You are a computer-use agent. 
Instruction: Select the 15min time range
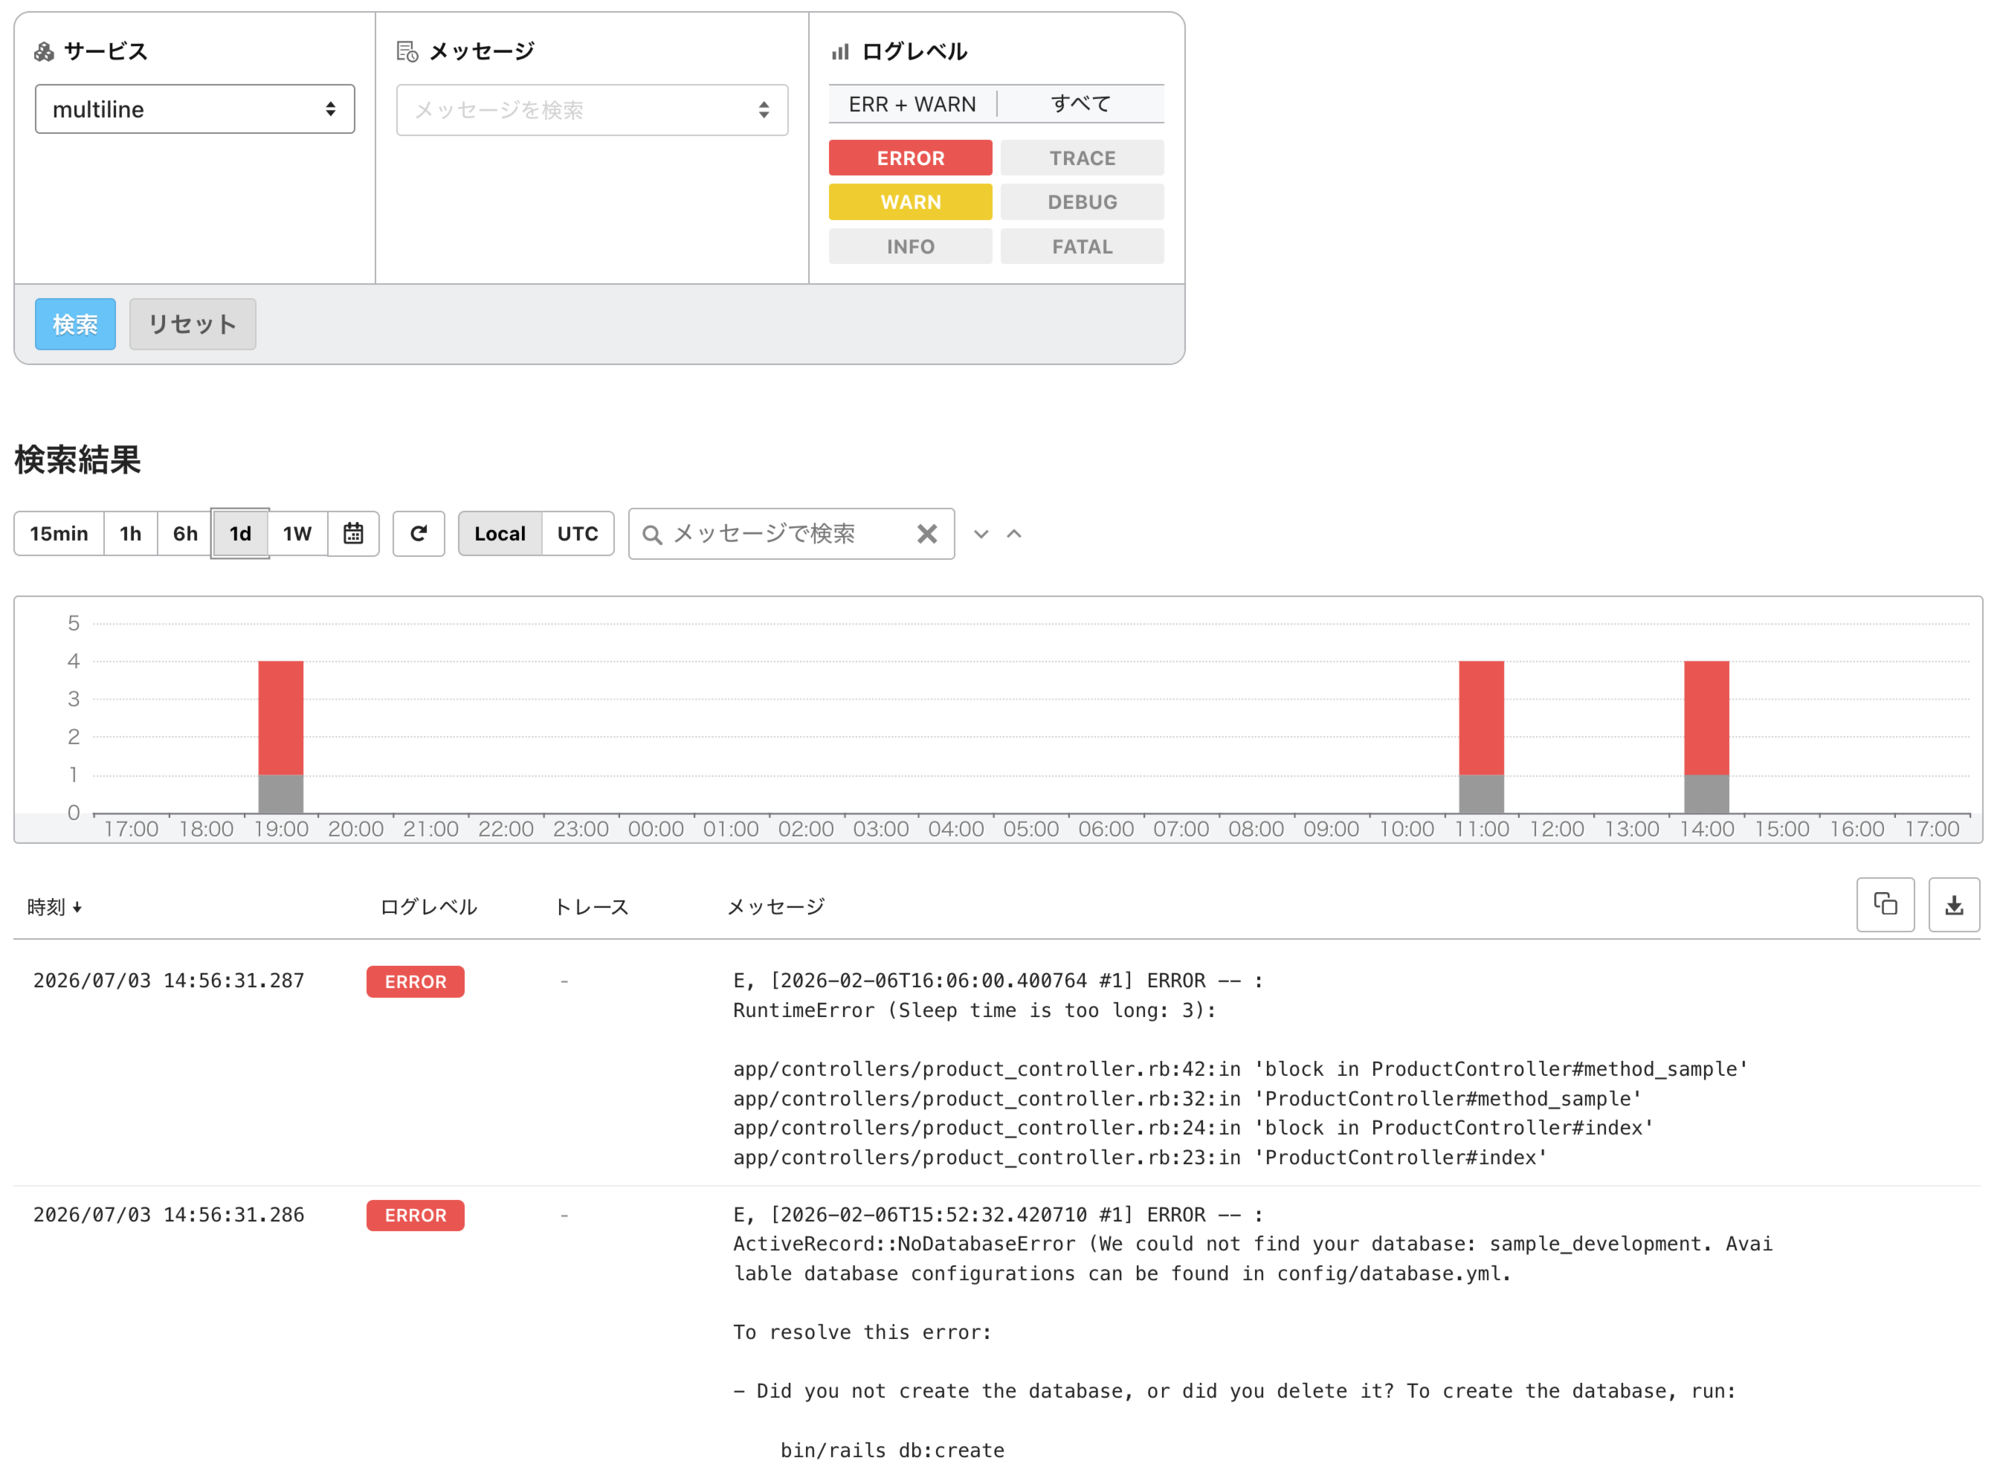(x=59, y=534)
